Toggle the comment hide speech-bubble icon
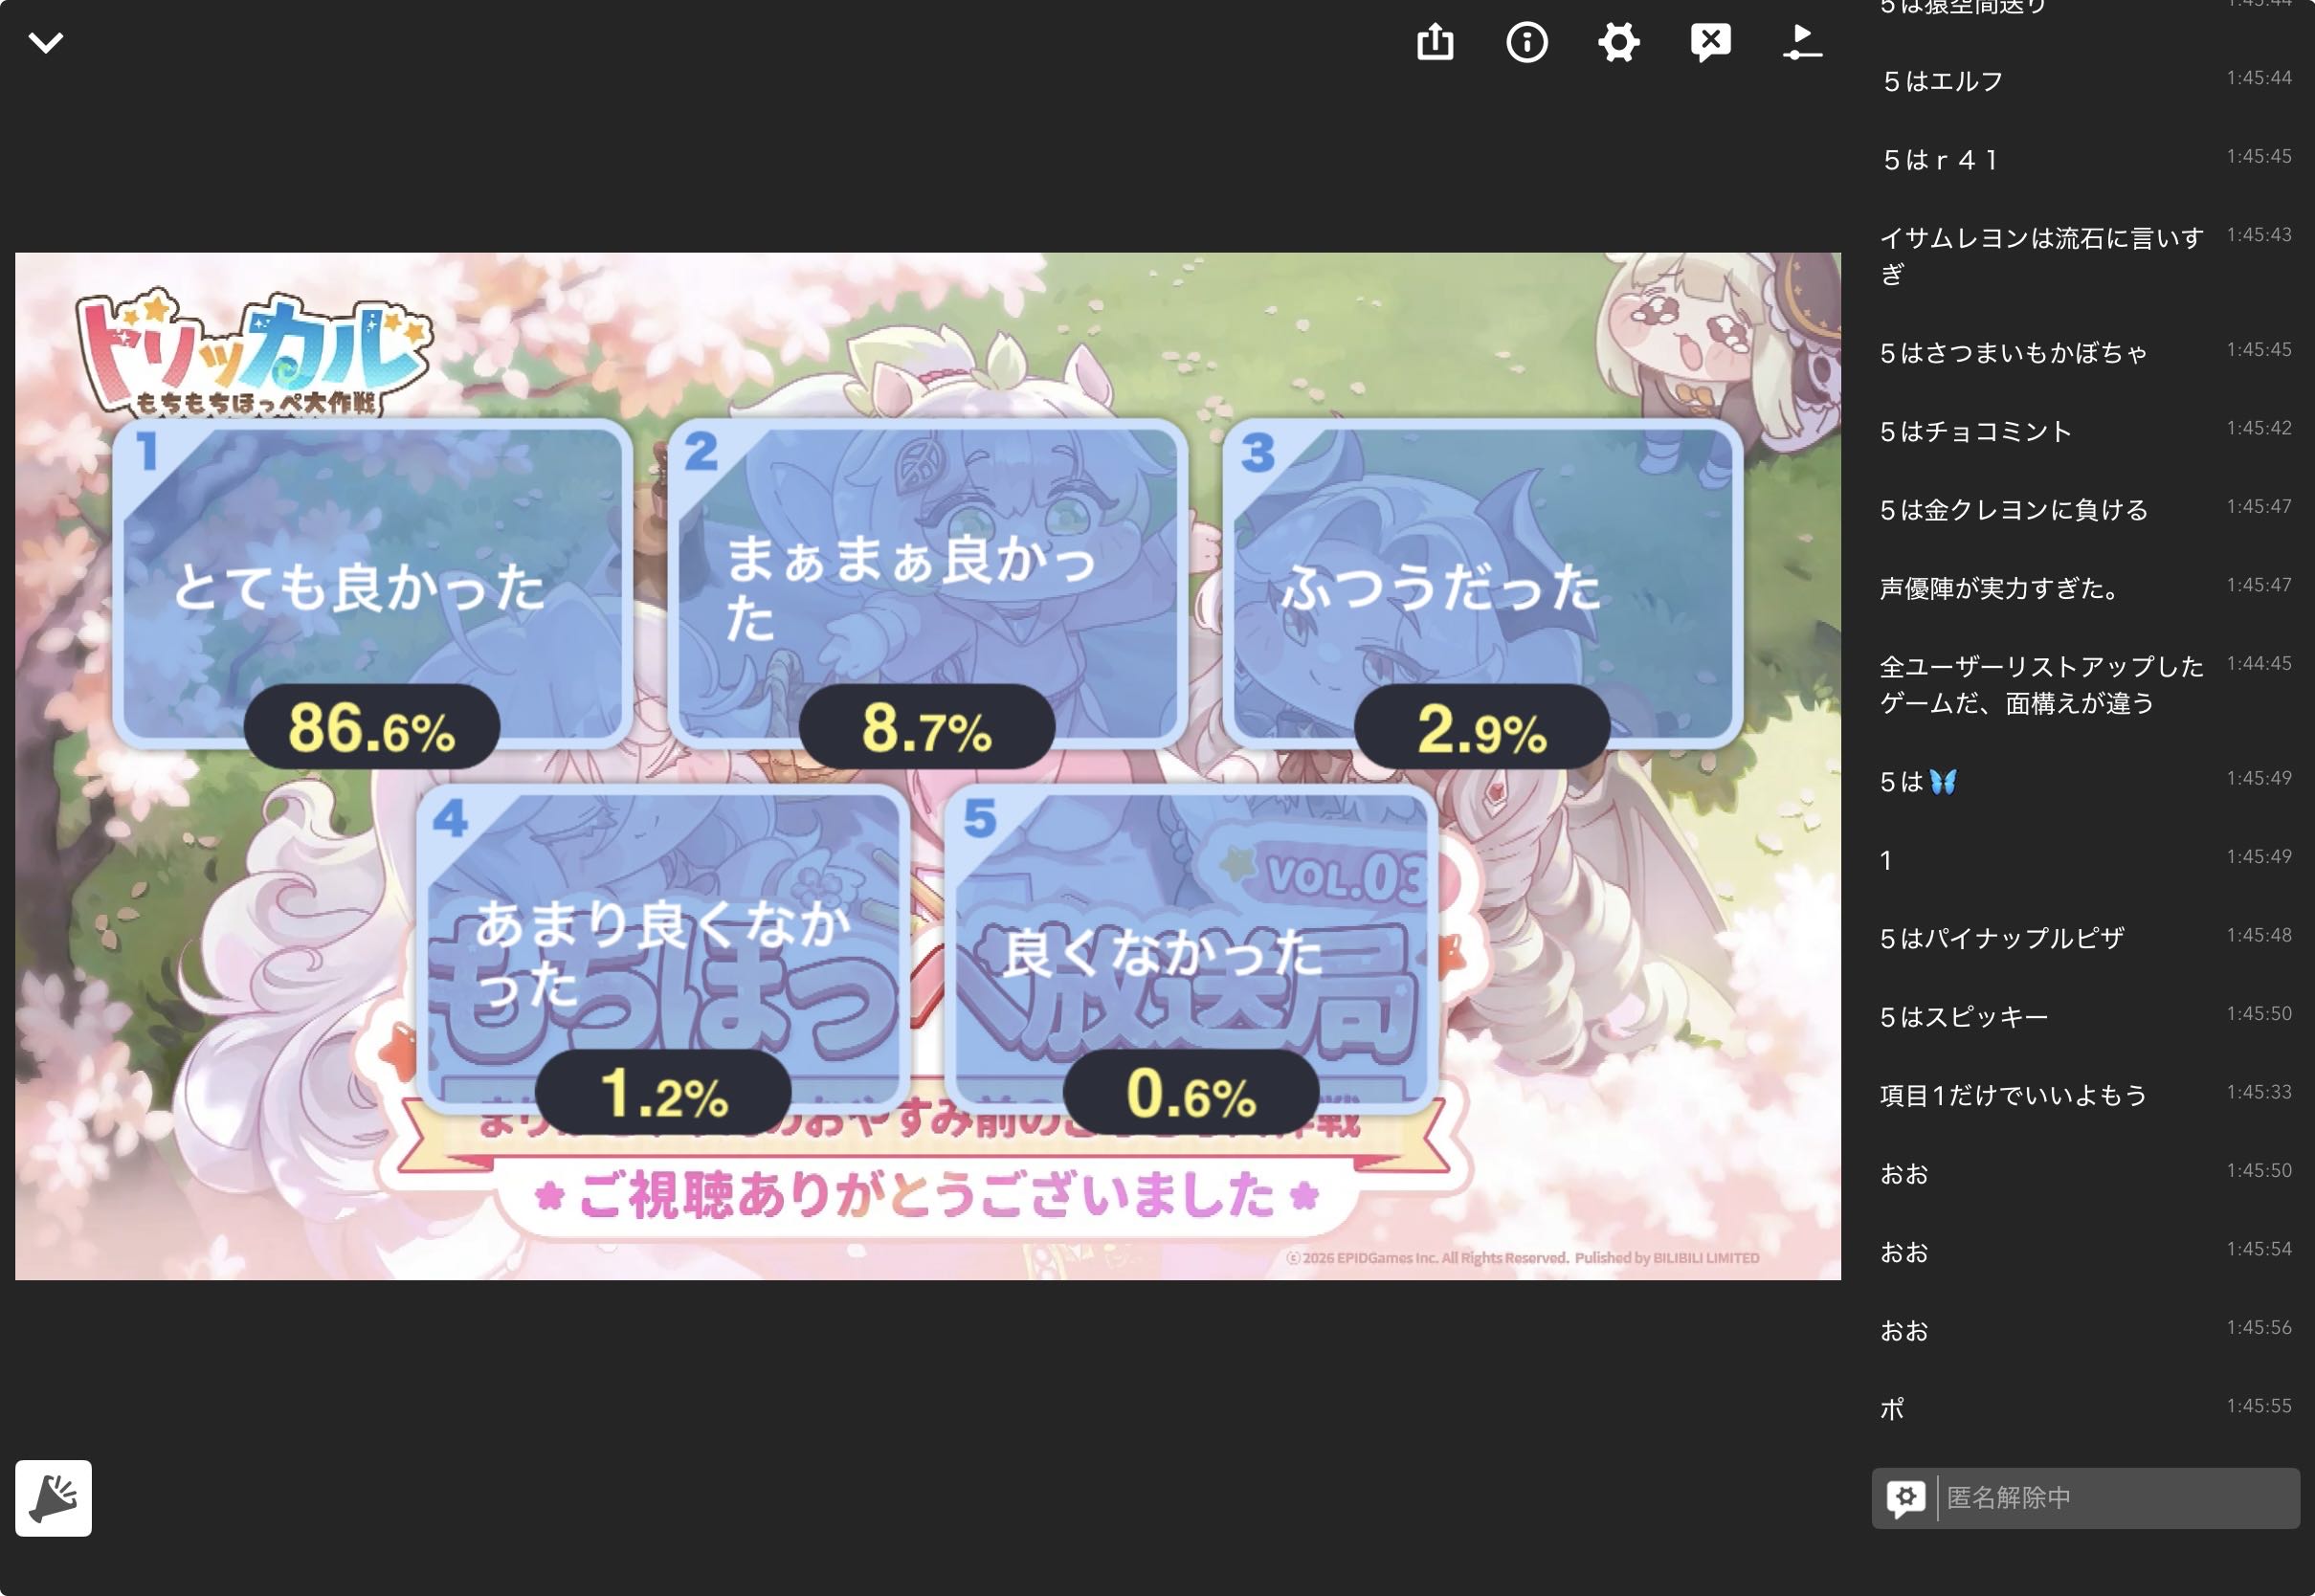Viewport: 2315px width, 1596px height. pos(1710,42)
